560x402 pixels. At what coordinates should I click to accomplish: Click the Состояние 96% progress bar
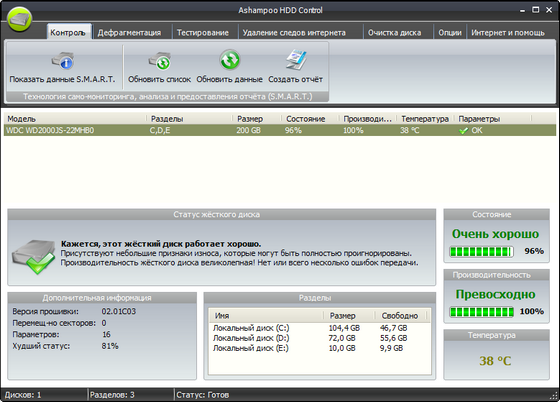pyautogui.click(x=481, y=252)
